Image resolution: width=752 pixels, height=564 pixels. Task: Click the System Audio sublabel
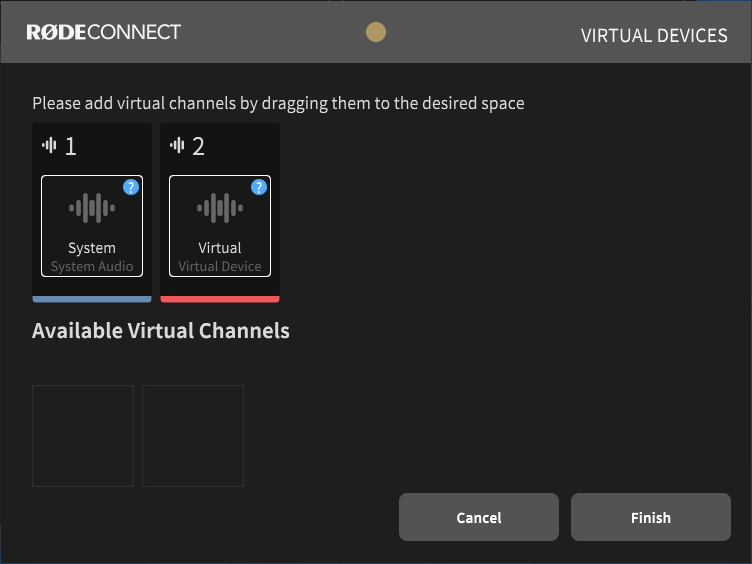tap(92, 267)
